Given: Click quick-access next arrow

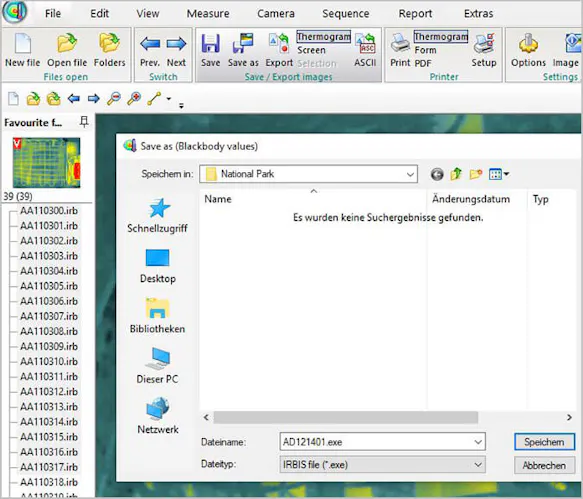Looking at the screenshot, I should coord(93,99).
